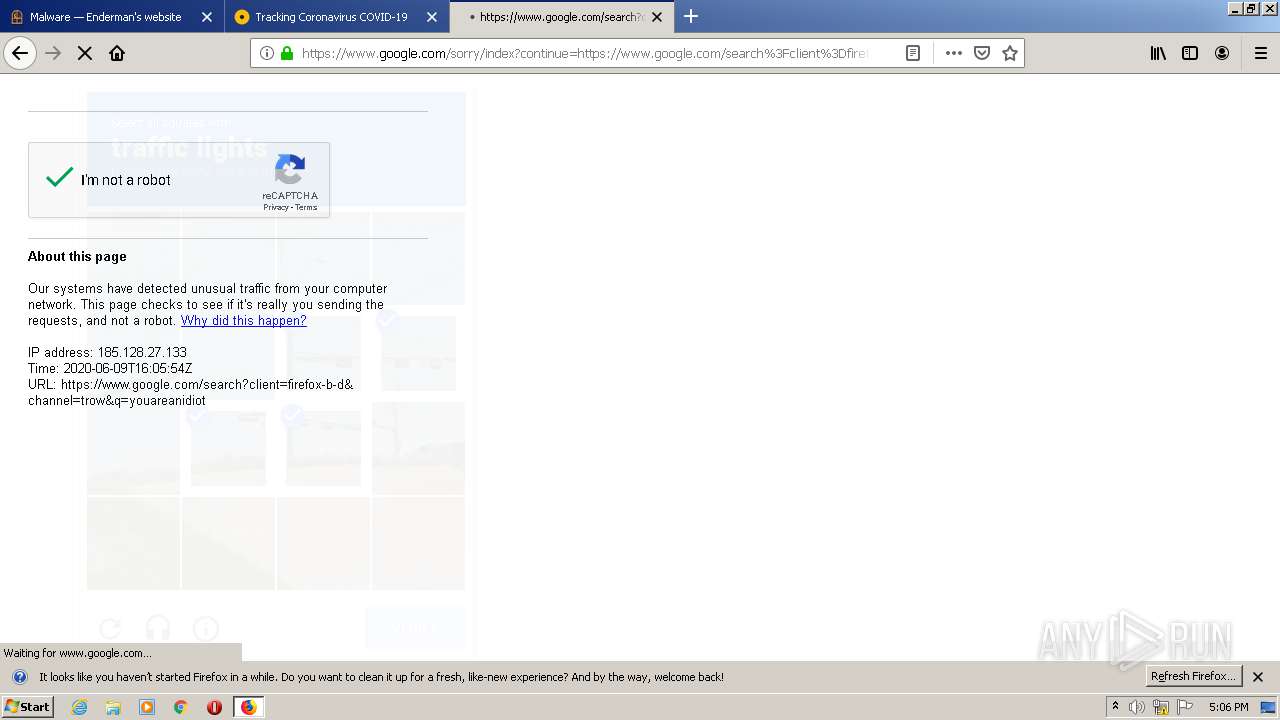Close the Malware — Enderman's website tab
This screenshot has height=720, width=1280.
coord(206,17)
